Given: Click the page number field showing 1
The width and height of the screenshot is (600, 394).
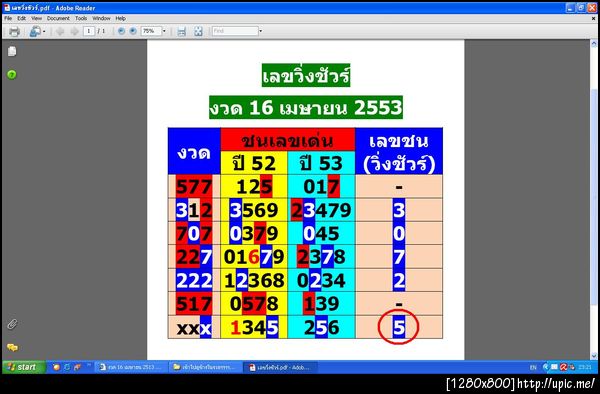Looking at the screenshot, I should [89, 31].
